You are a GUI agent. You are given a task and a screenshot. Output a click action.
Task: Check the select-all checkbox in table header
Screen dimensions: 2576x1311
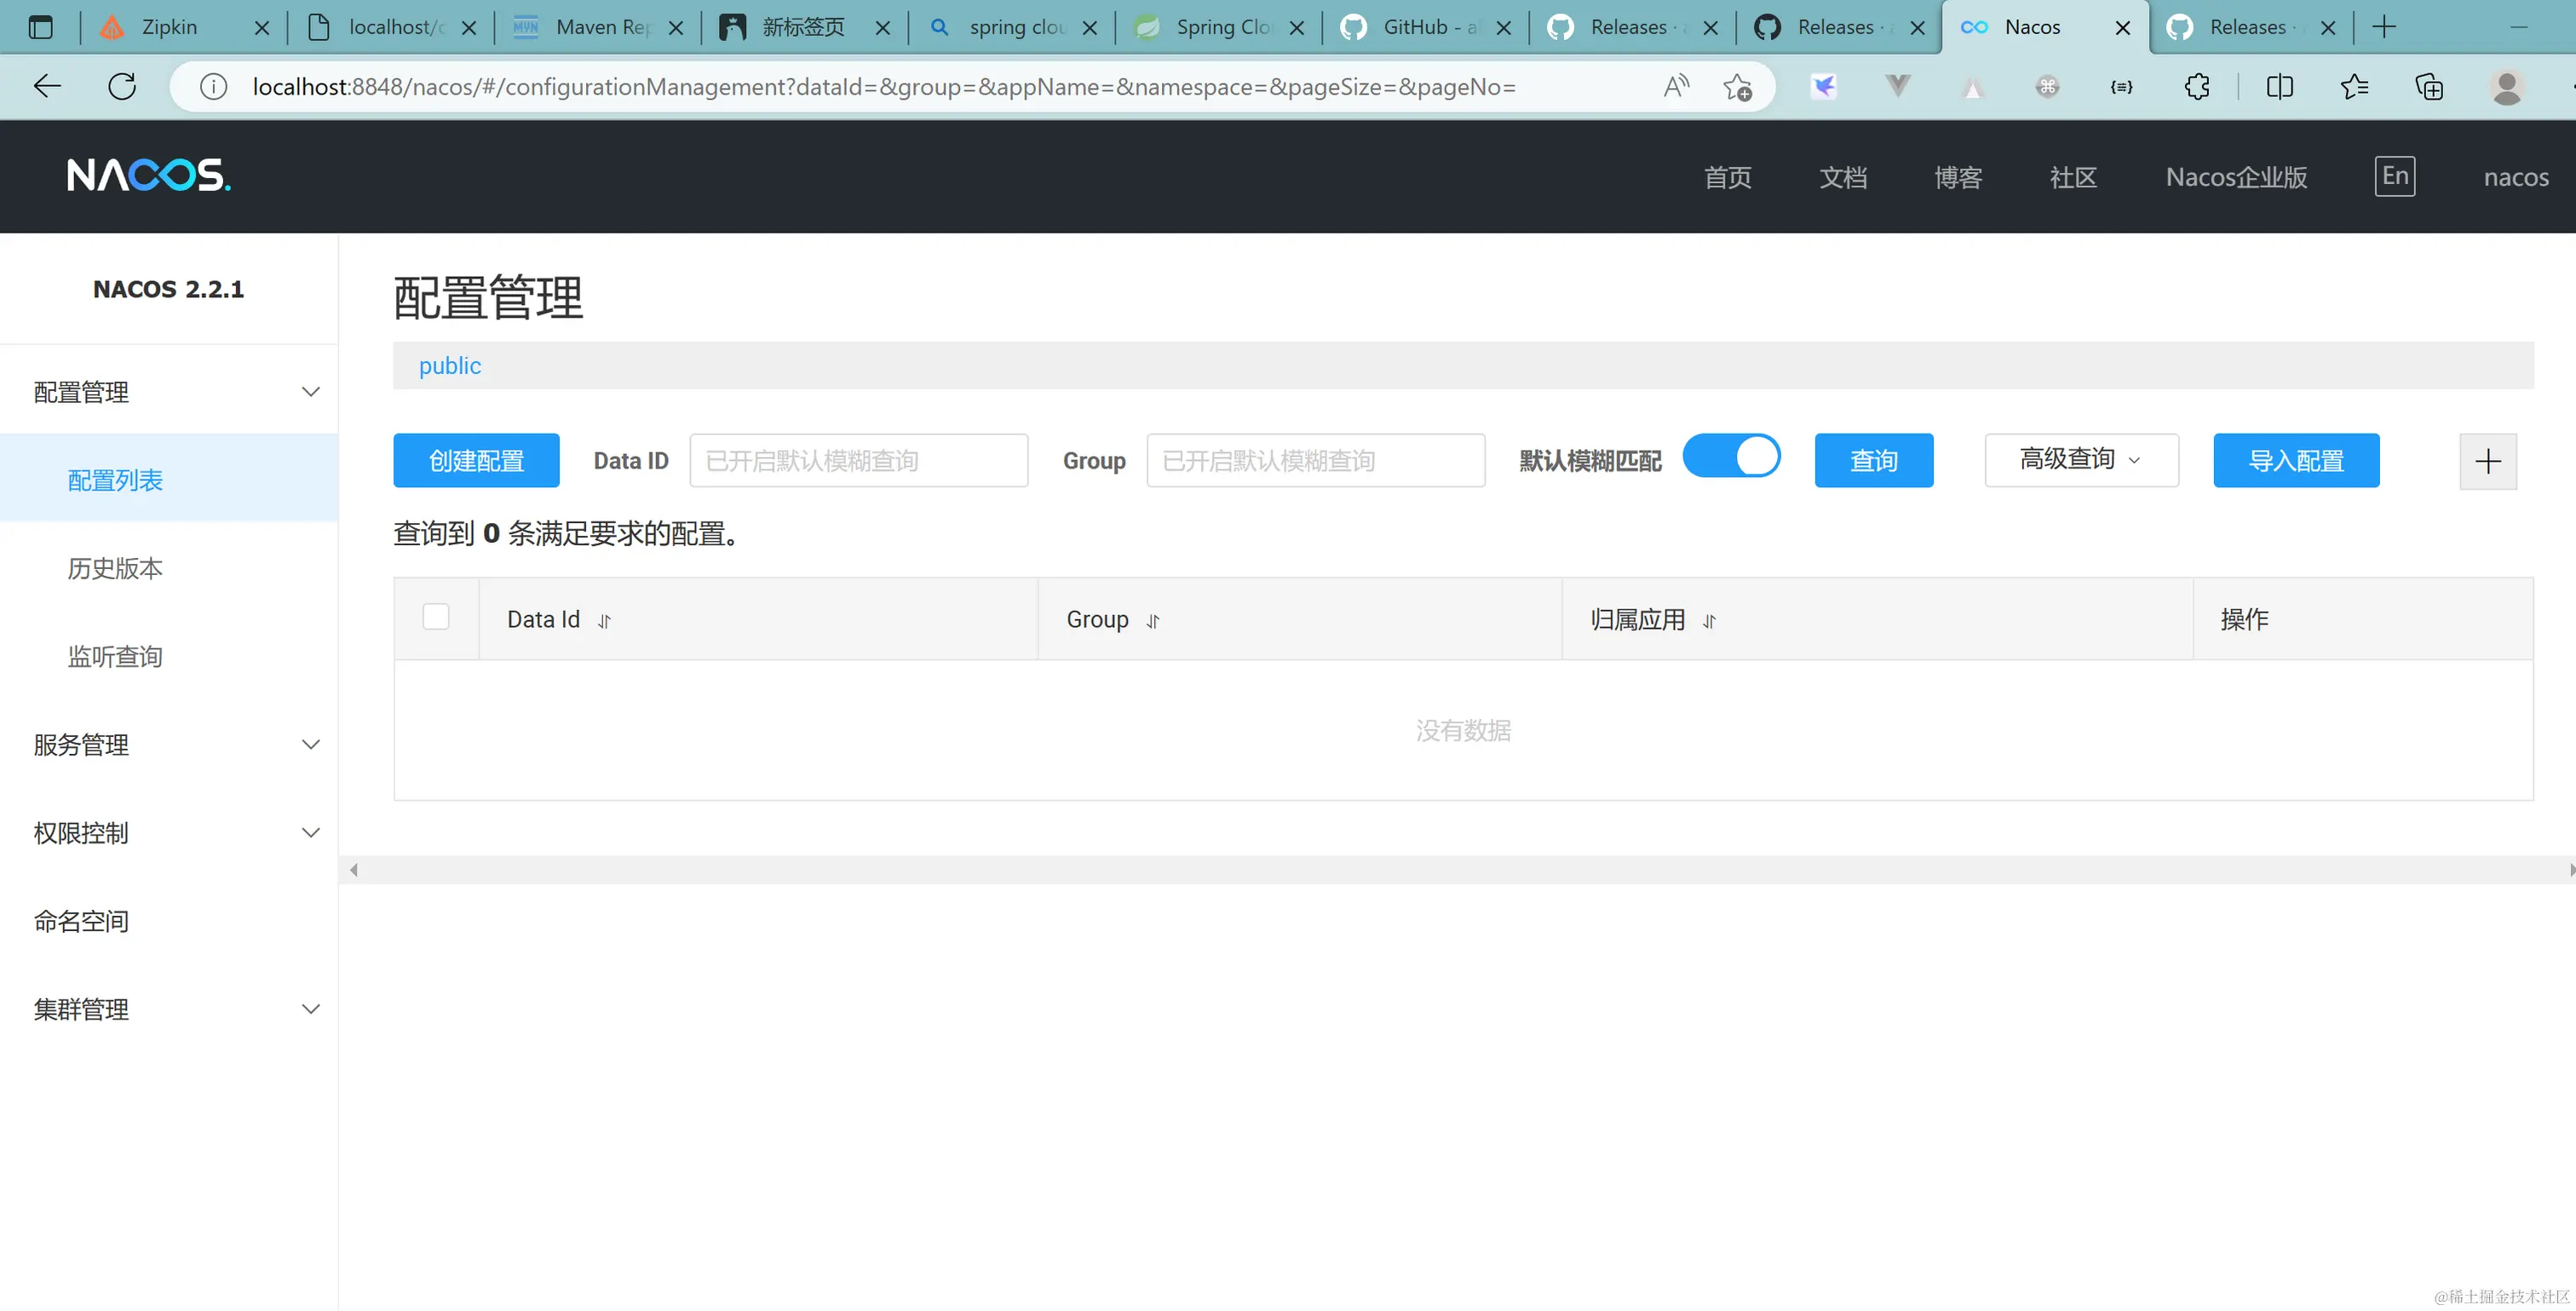pyautogui.click(x=436, y=617)
